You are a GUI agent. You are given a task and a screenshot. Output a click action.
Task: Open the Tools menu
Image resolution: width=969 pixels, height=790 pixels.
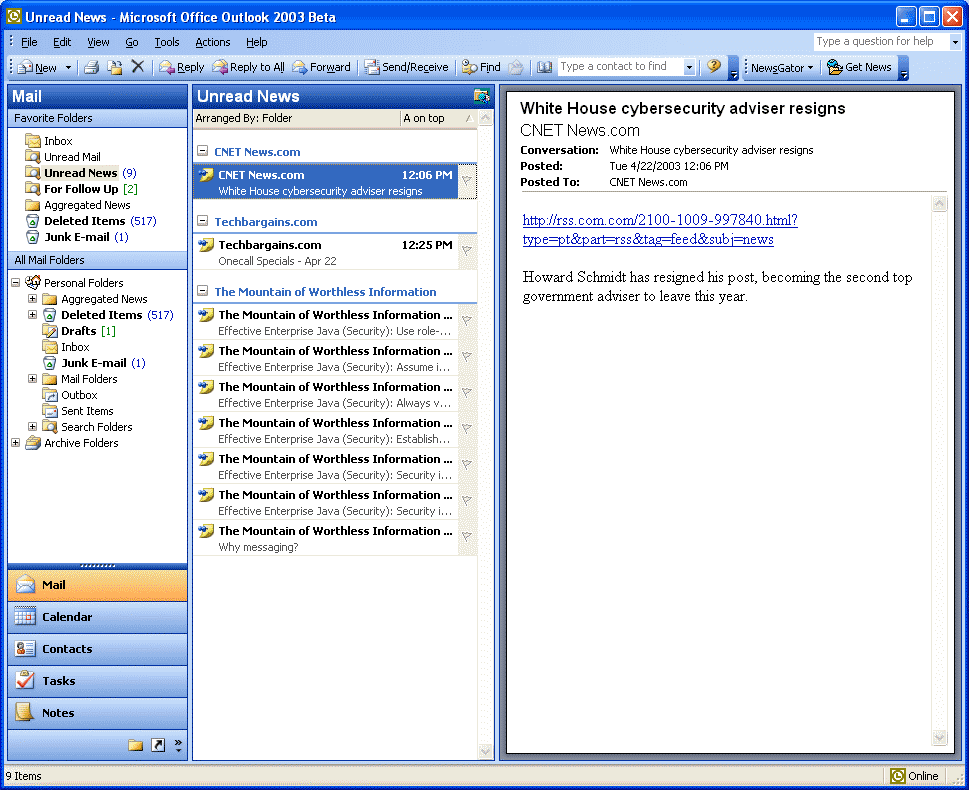point(166,42)
